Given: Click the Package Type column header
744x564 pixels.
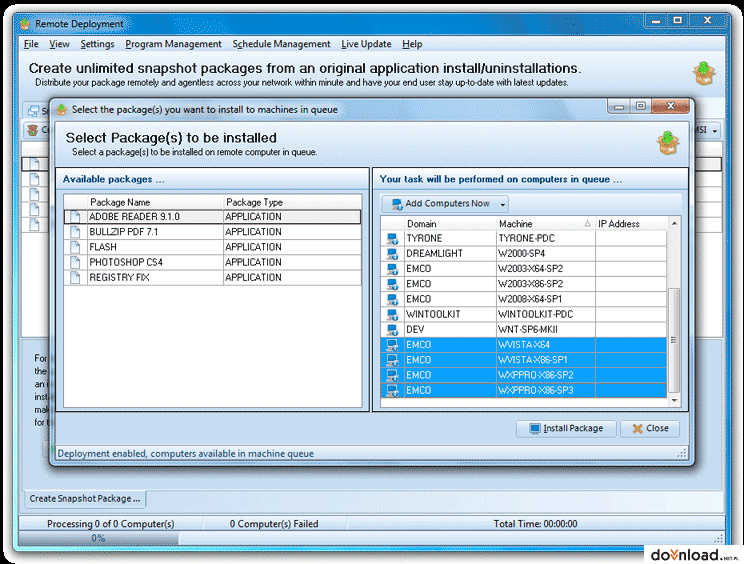Looking at the screenshot, I should click(x=291, y=203).
